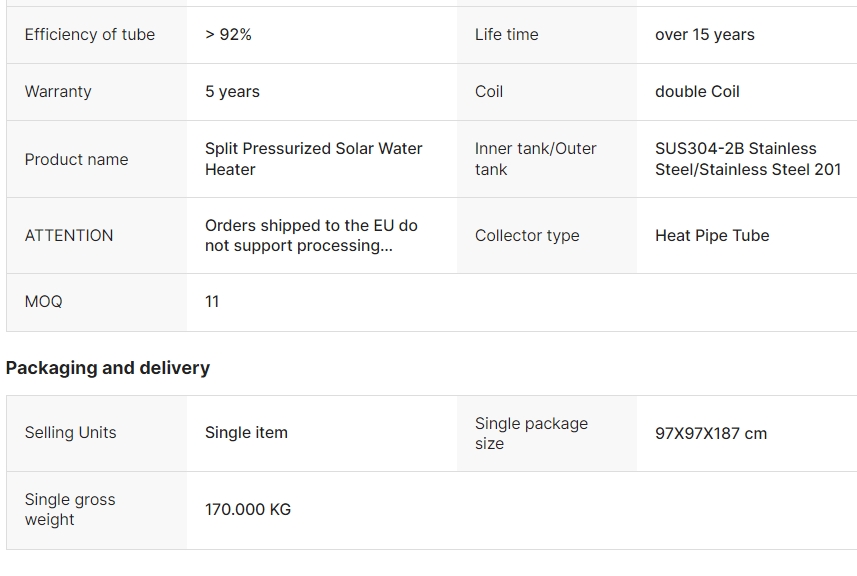Click the 'Single gross weight' label
Image resolution: width=857 pixels, height=576 pixels.
click(x=70, y=509)
